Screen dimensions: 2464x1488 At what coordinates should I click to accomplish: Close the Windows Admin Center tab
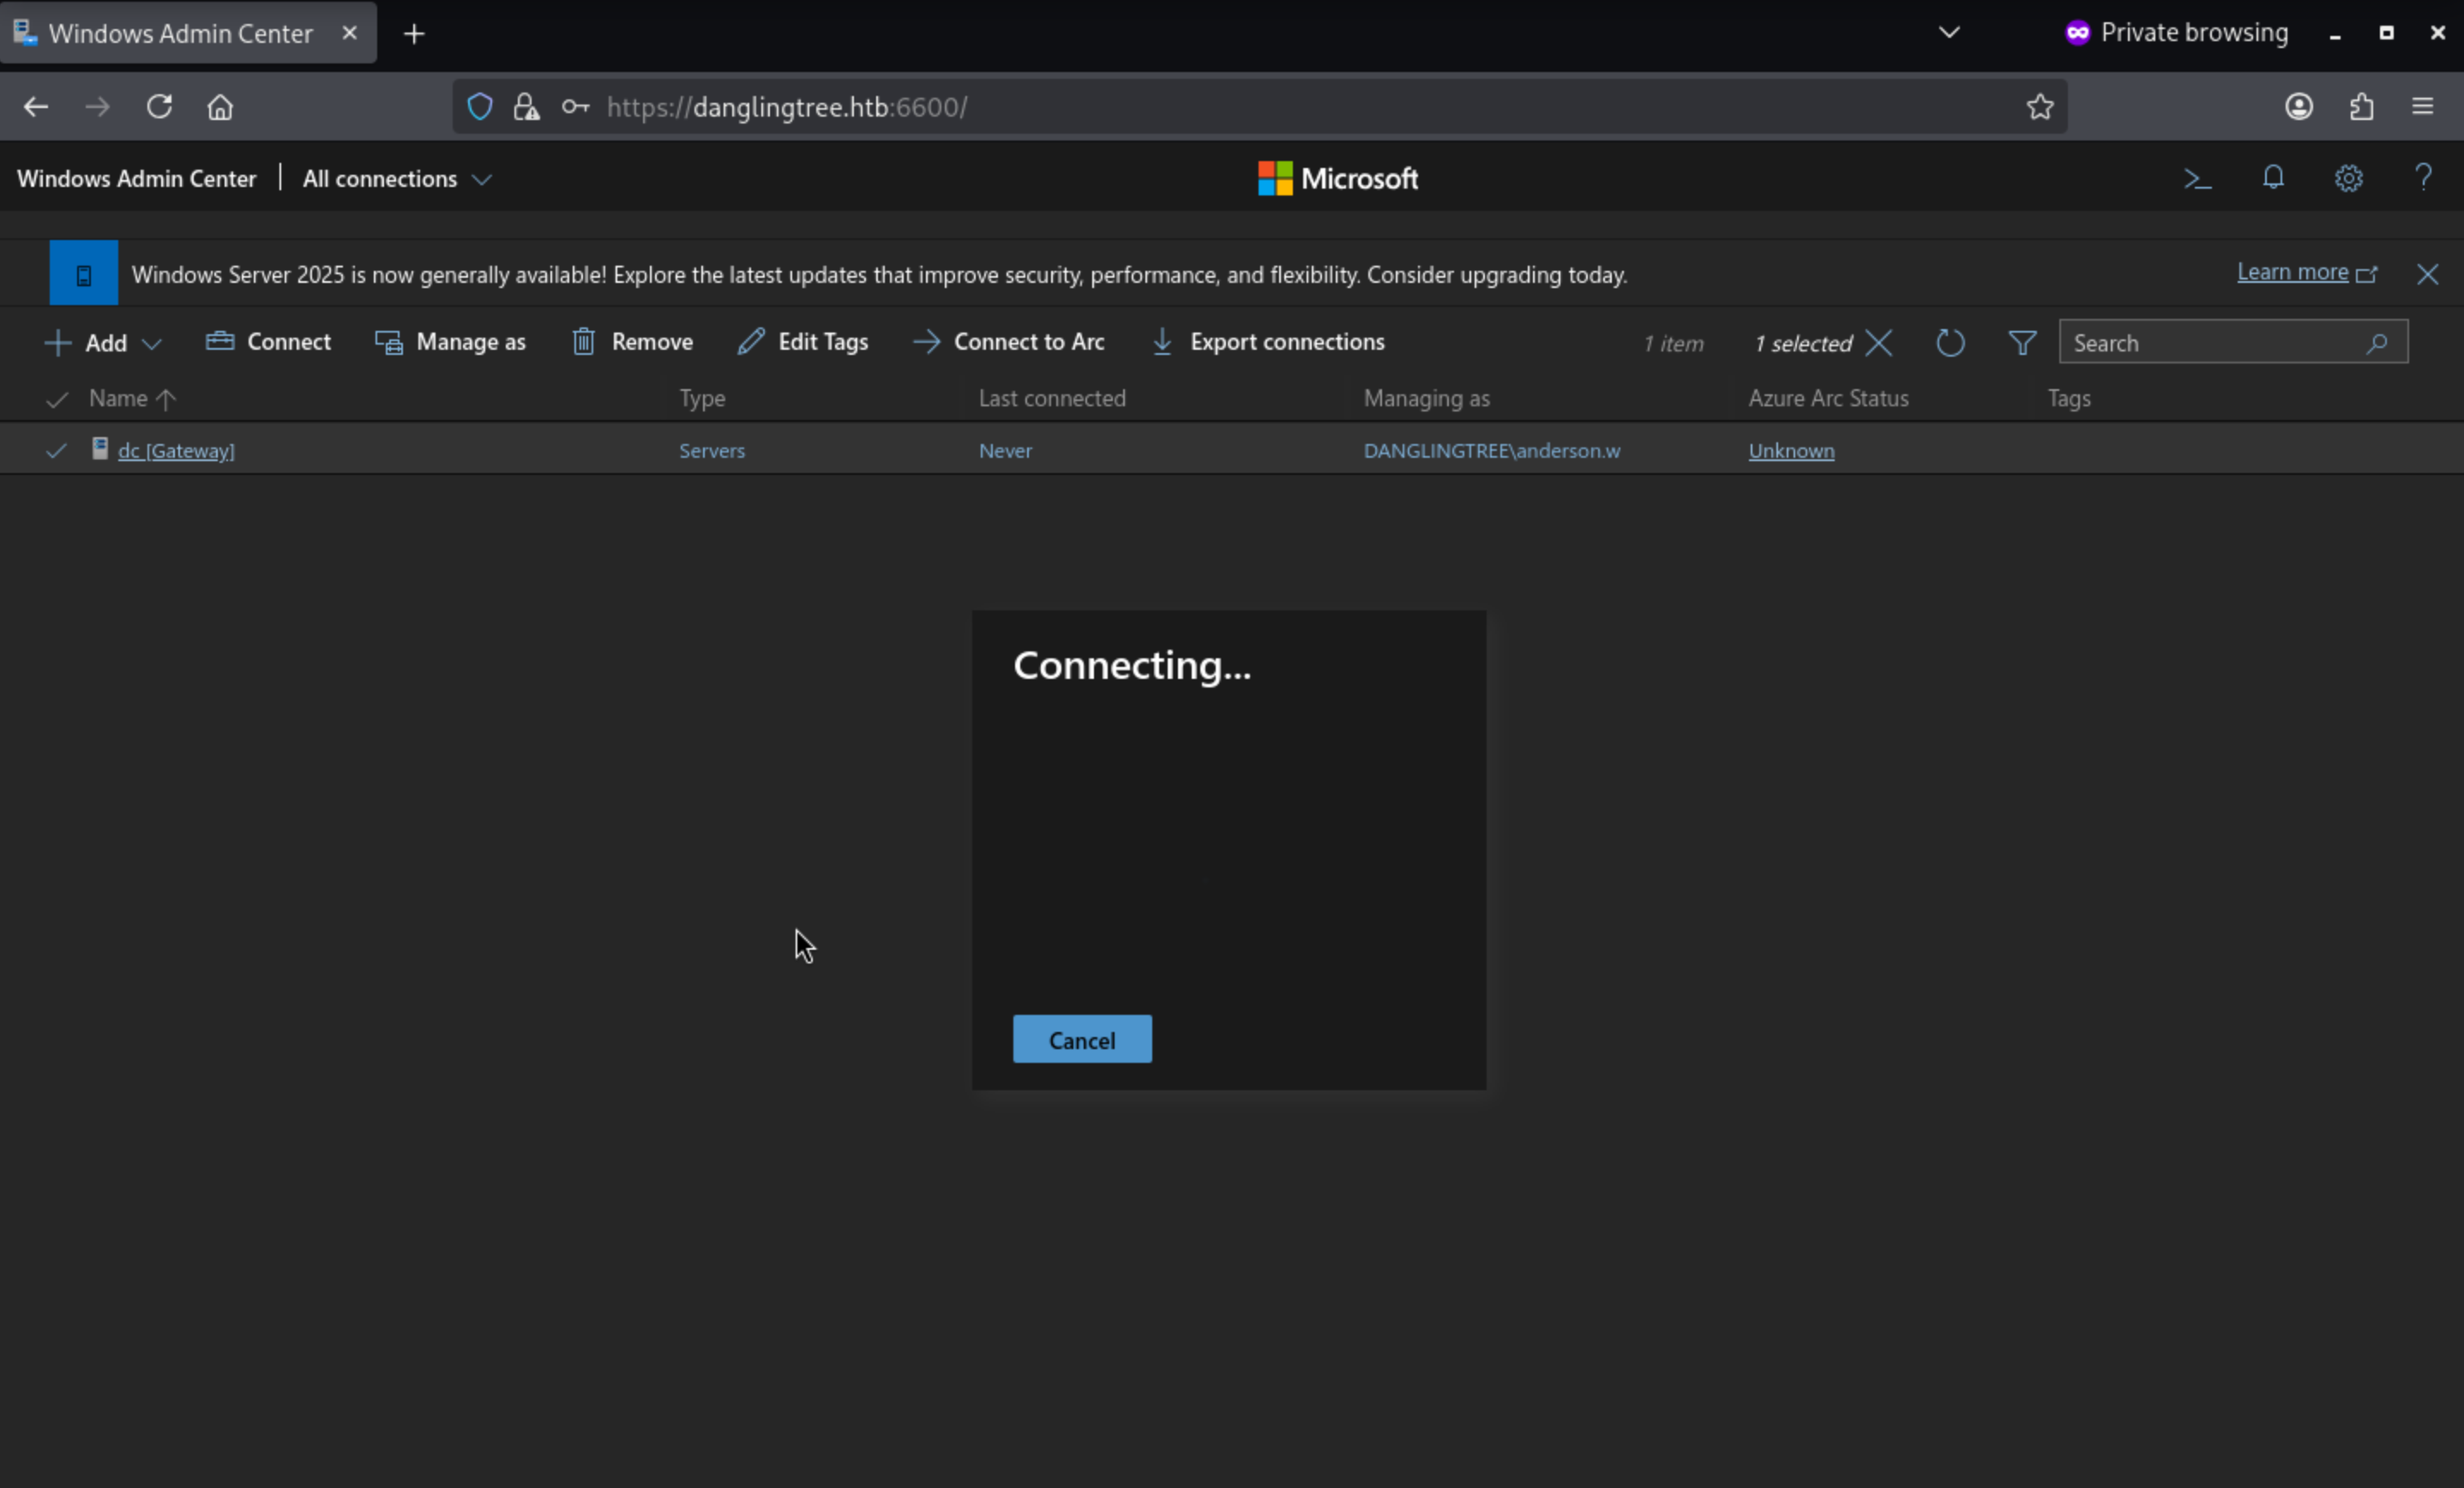point(350,33)
